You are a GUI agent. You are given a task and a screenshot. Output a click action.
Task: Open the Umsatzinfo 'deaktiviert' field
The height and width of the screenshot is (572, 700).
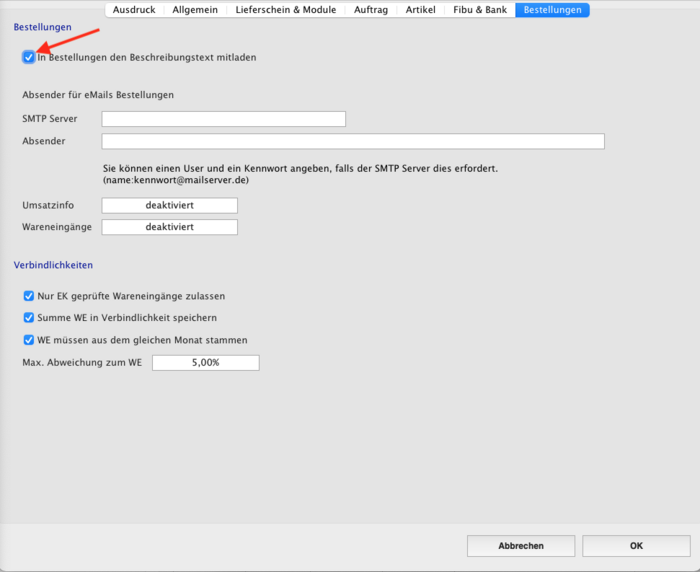tap(169, 205)
